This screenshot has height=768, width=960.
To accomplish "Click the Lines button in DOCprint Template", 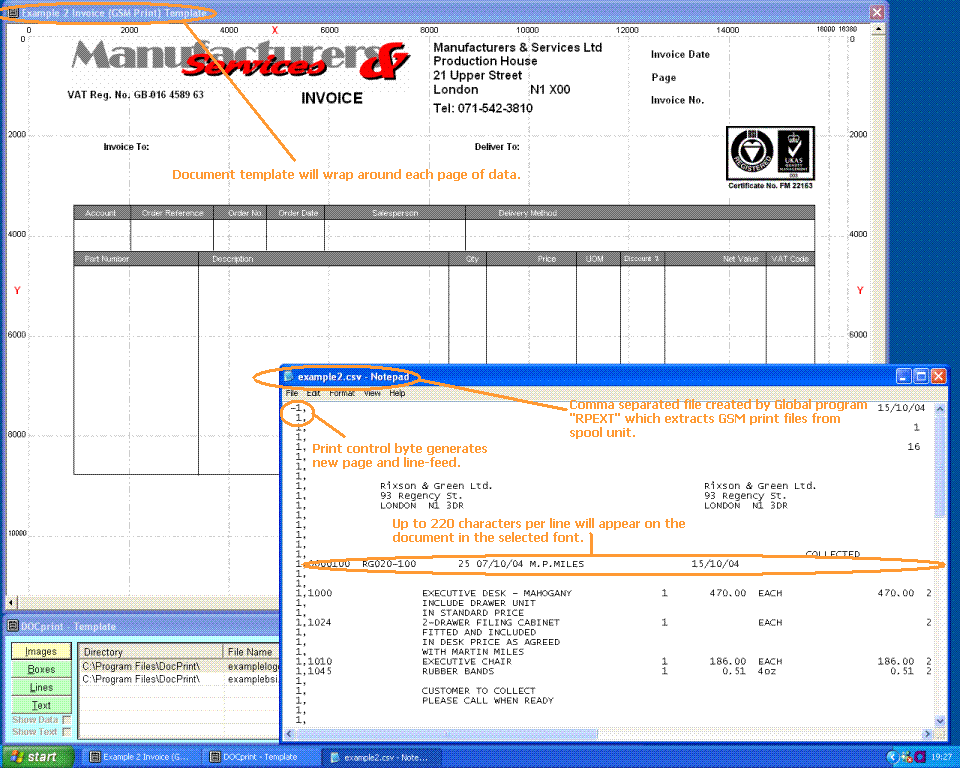I will coord(41,687).
